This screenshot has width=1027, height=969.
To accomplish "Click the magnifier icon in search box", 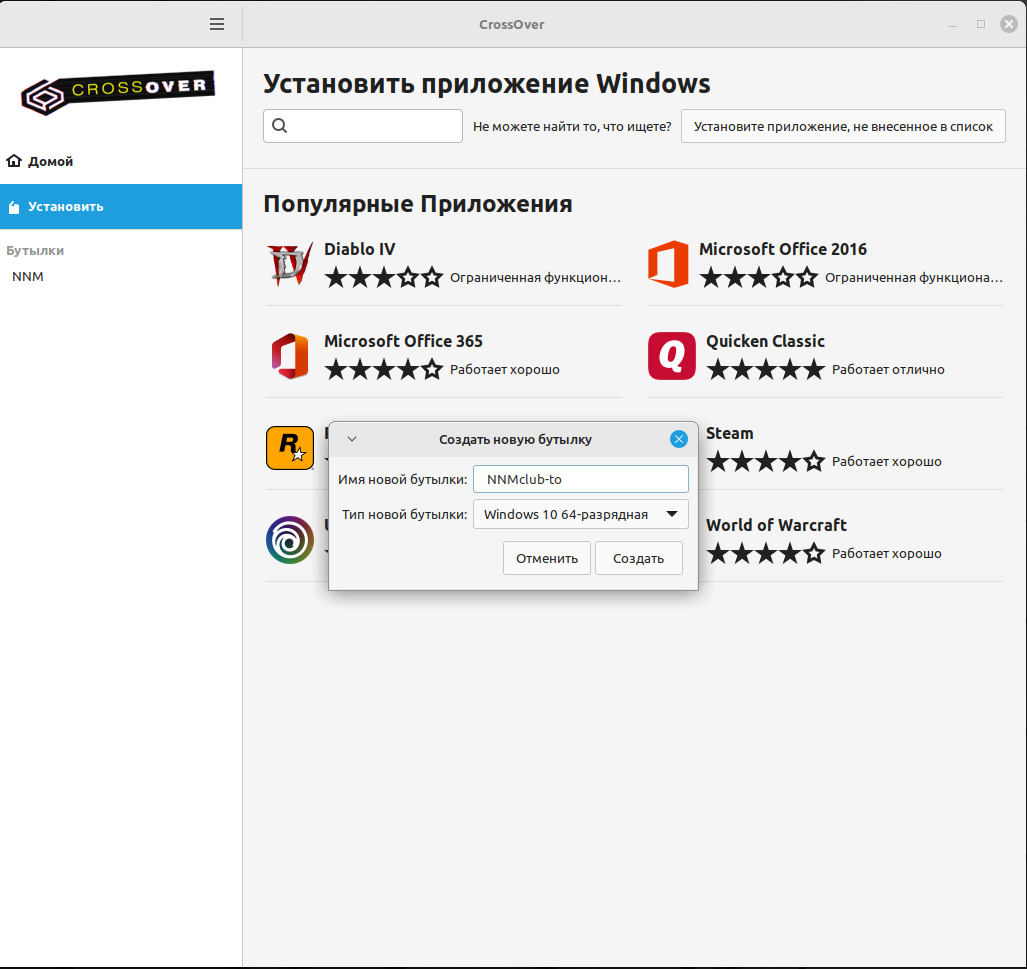I will (280, 126).
